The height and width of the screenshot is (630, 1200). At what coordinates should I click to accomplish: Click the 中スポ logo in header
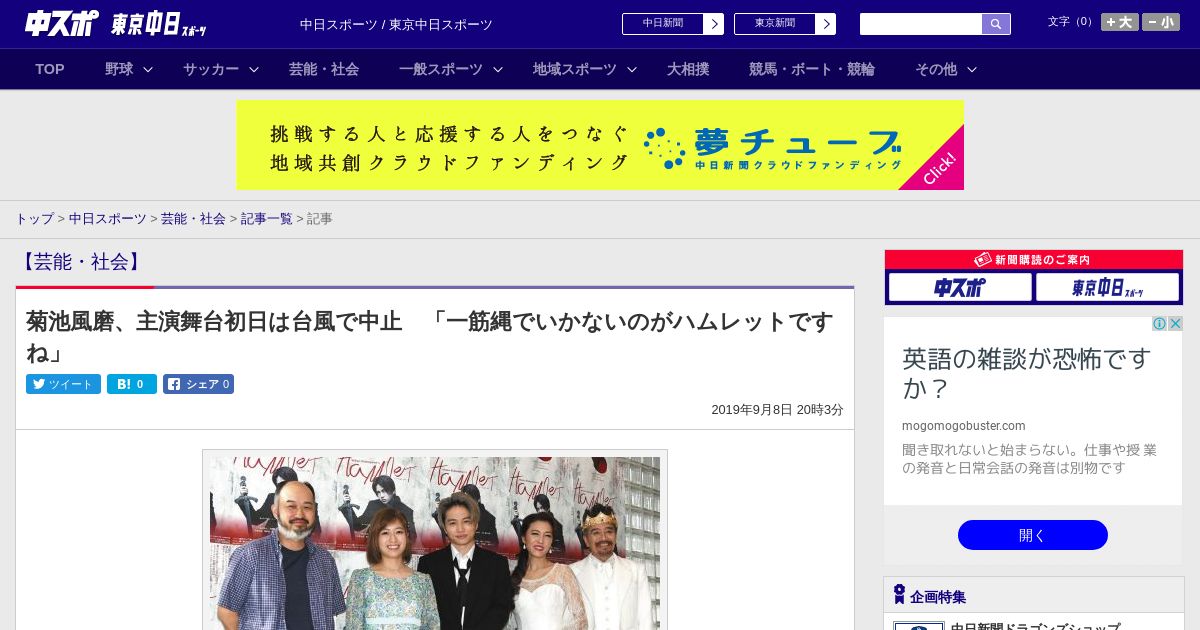61,24
